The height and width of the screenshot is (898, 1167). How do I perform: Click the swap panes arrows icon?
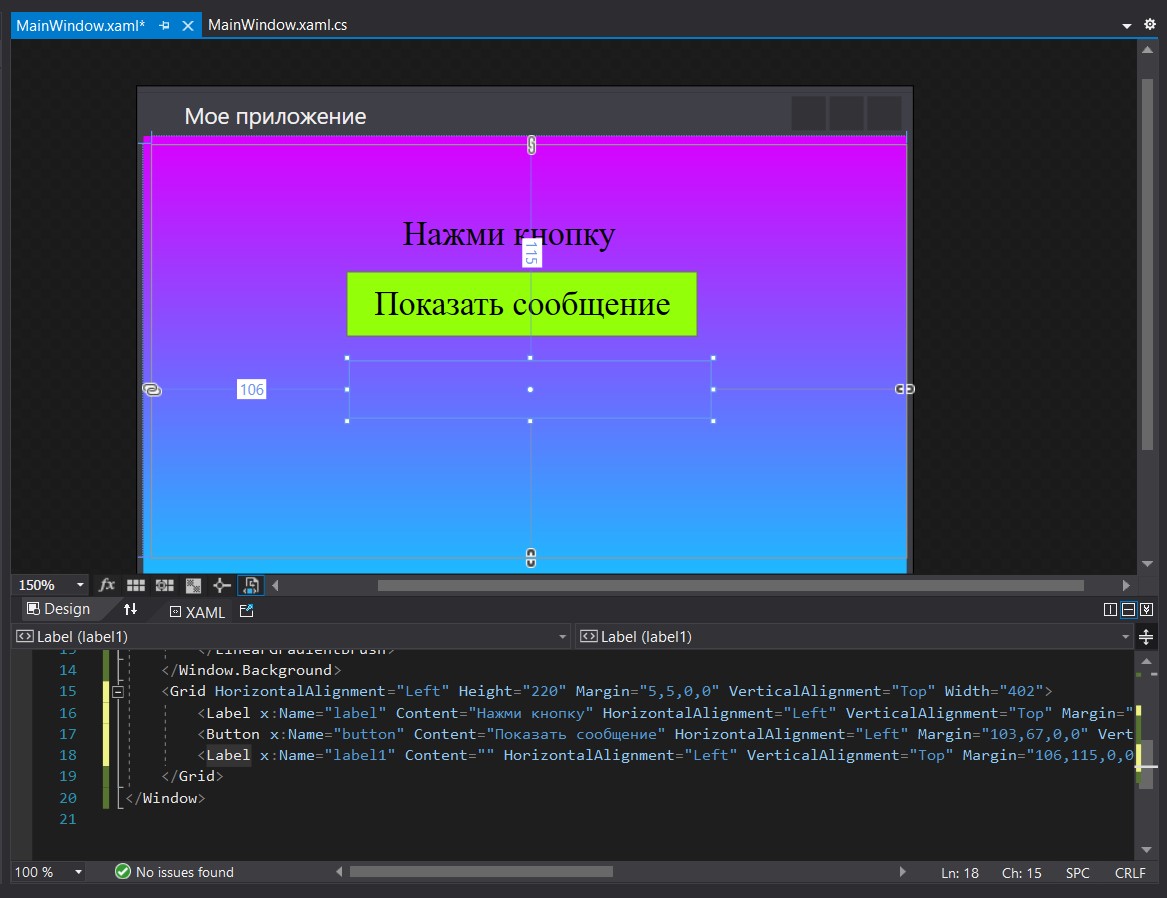point(130,609)
